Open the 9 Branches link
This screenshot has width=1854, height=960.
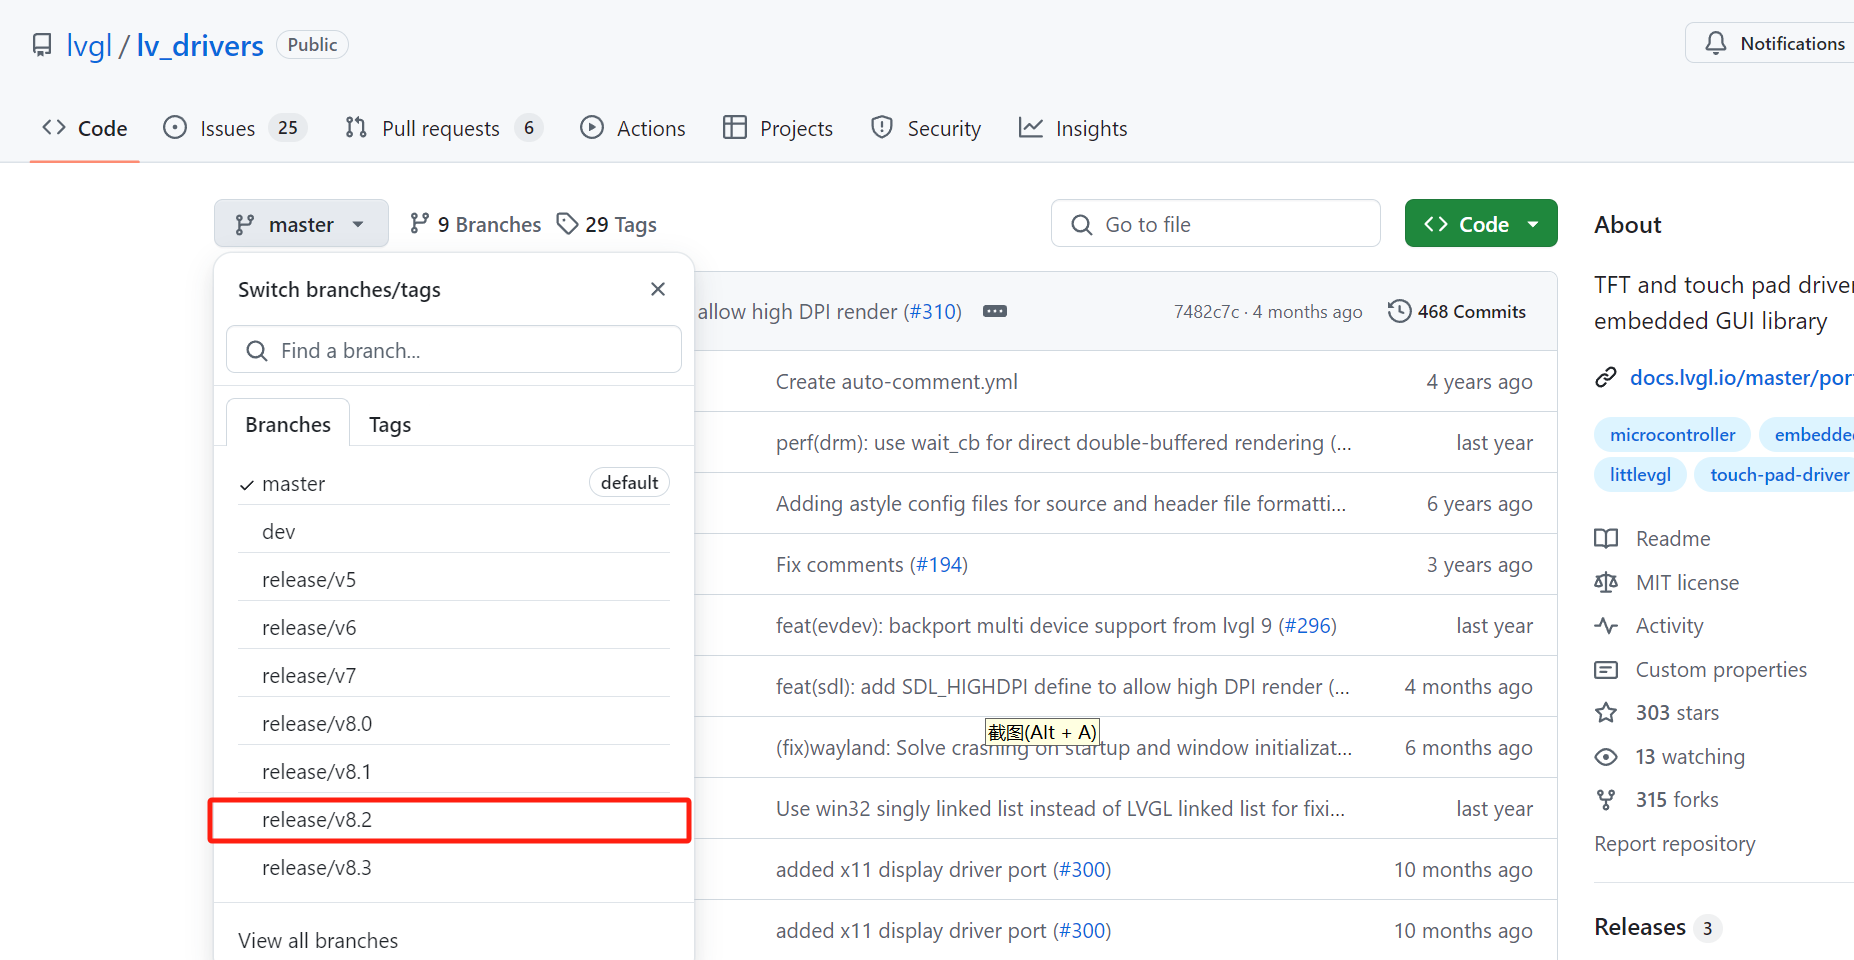click(476, 224)
